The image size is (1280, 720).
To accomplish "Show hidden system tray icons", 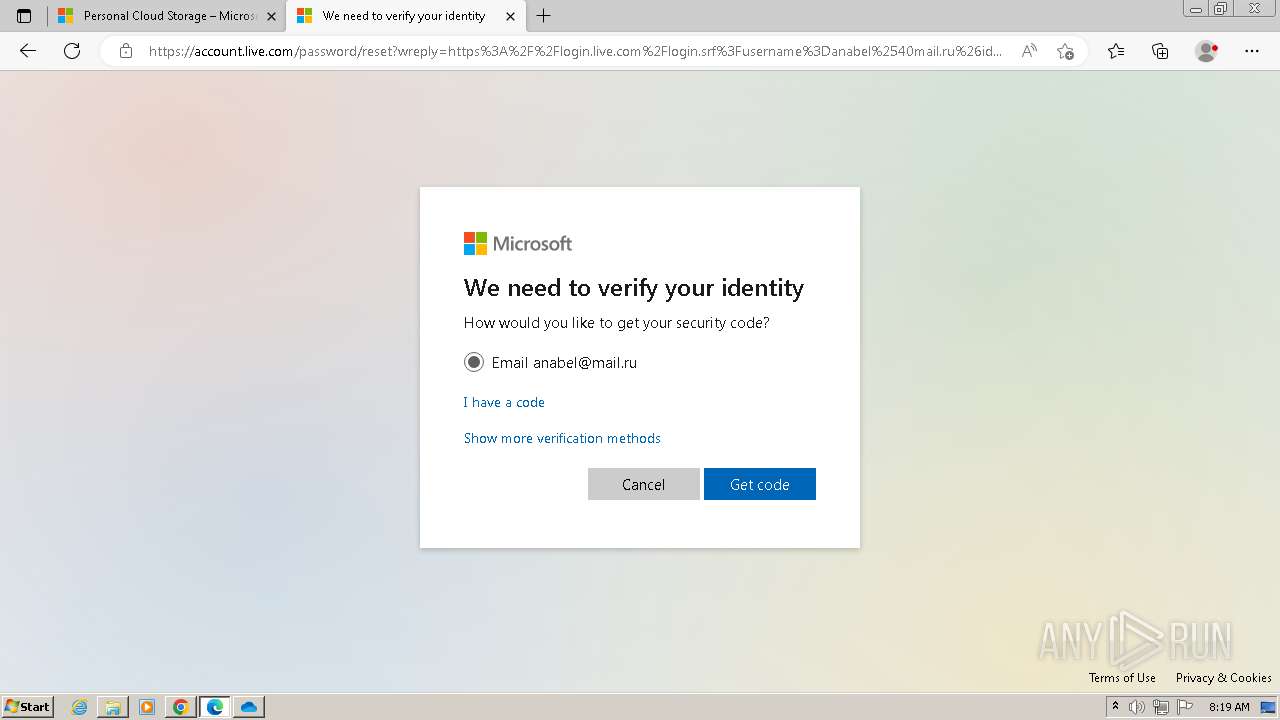I will tap(1115, 707).
